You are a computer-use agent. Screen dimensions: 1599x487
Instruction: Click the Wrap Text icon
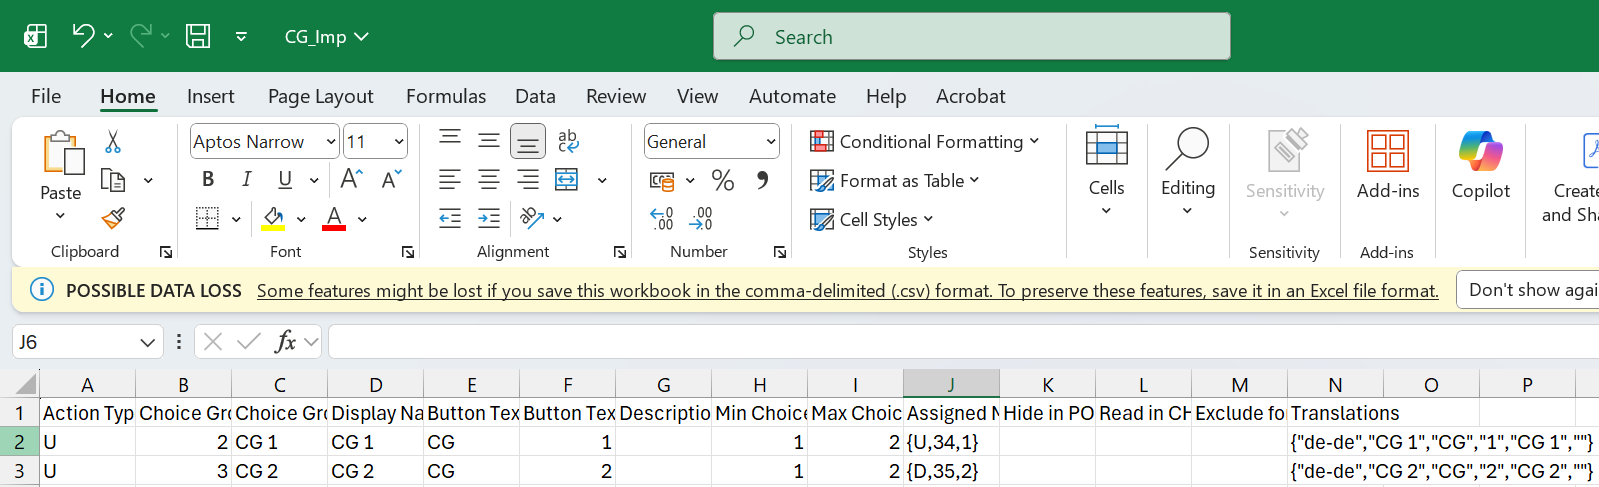click(x=568, y=141)
